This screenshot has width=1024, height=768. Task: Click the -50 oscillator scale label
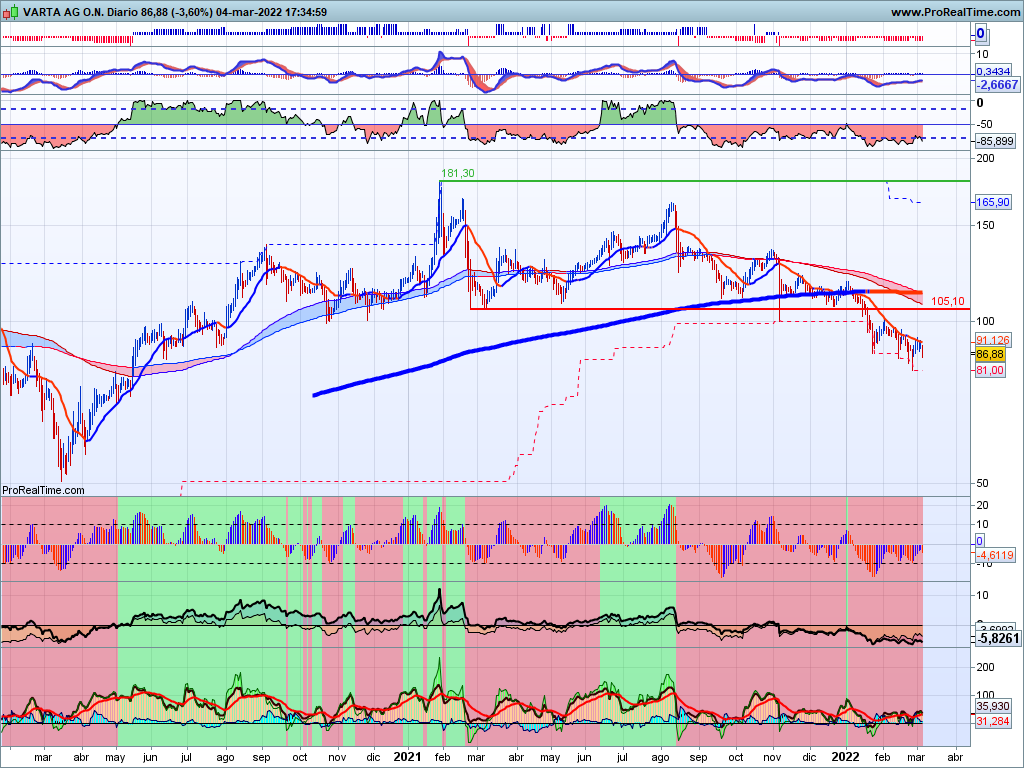(x=984, y=124)
